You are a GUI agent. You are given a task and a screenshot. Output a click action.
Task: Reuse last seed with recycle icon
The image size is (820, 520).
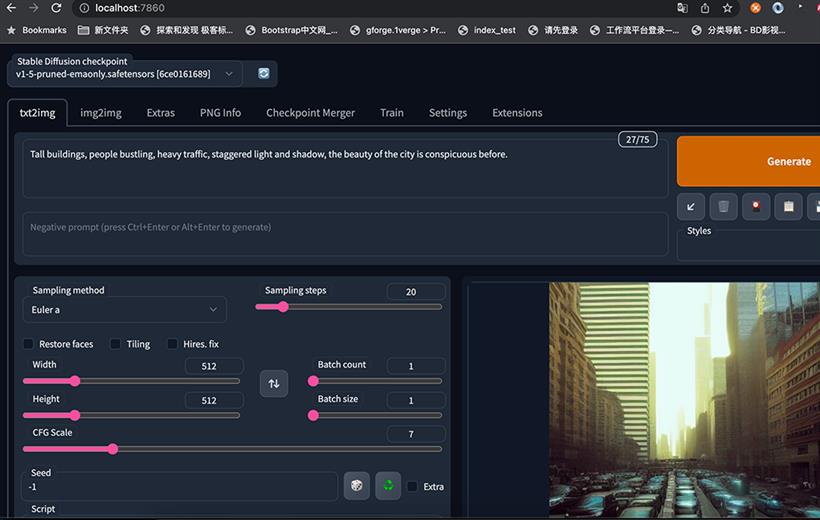click(388, 486)
